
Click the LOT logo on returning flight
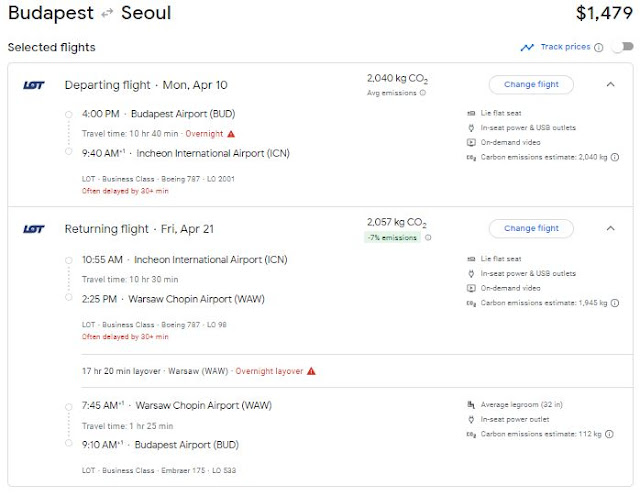click(34, 229)
